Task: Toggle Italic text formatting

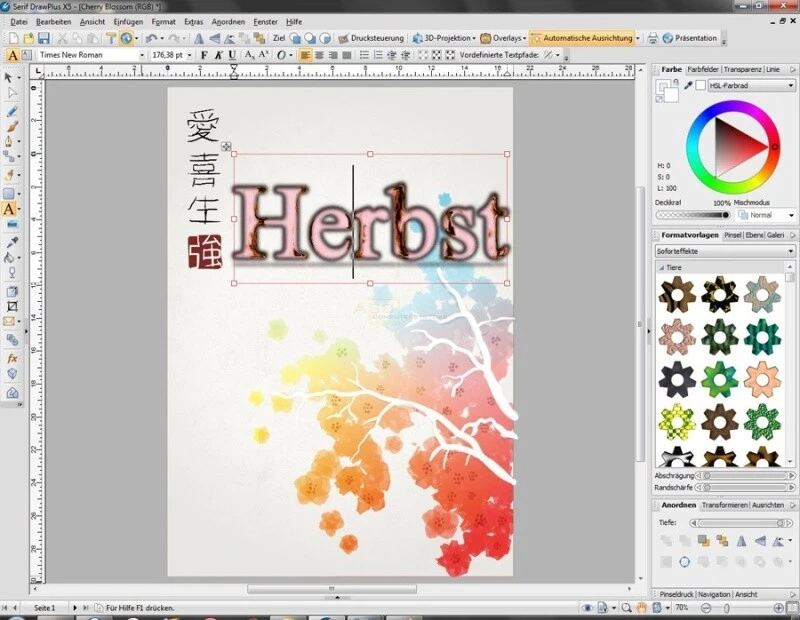Action: pyautogui.click(x=218, y=55)
